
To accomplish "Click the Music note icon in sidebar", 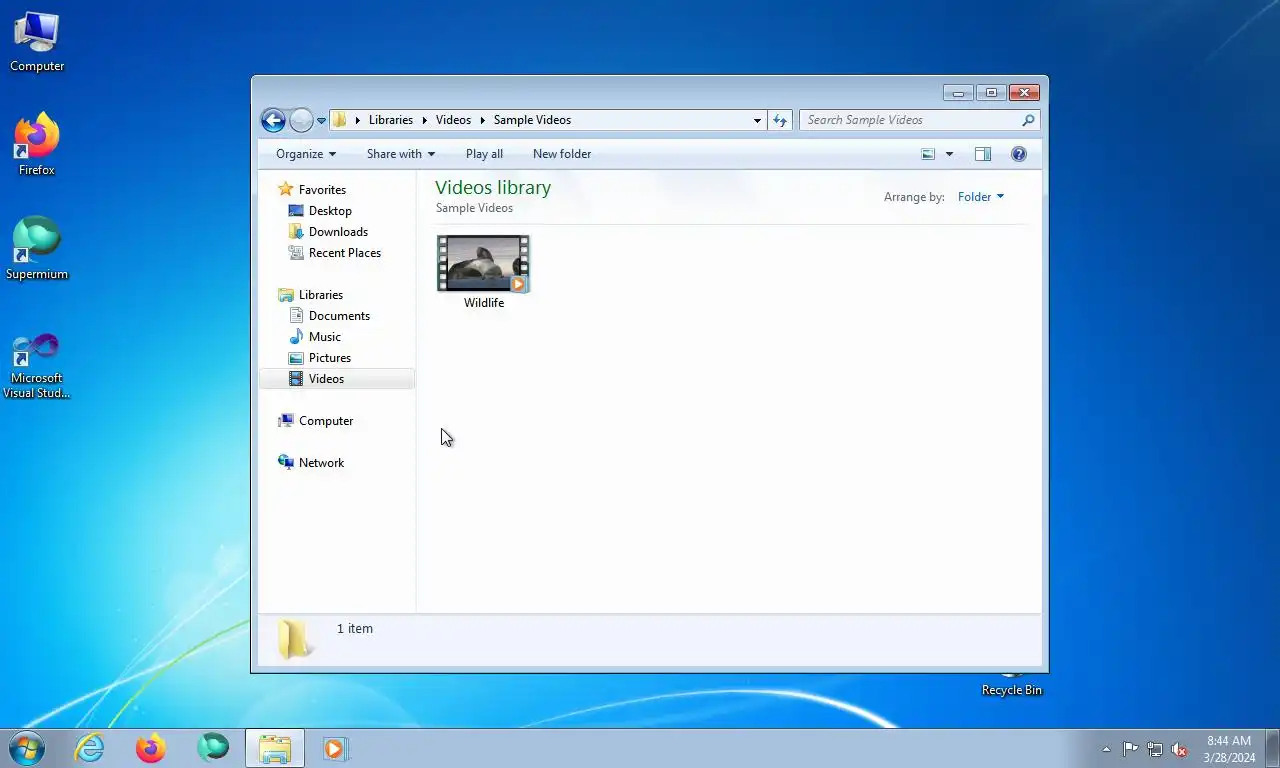I will [x=296, y=337].
